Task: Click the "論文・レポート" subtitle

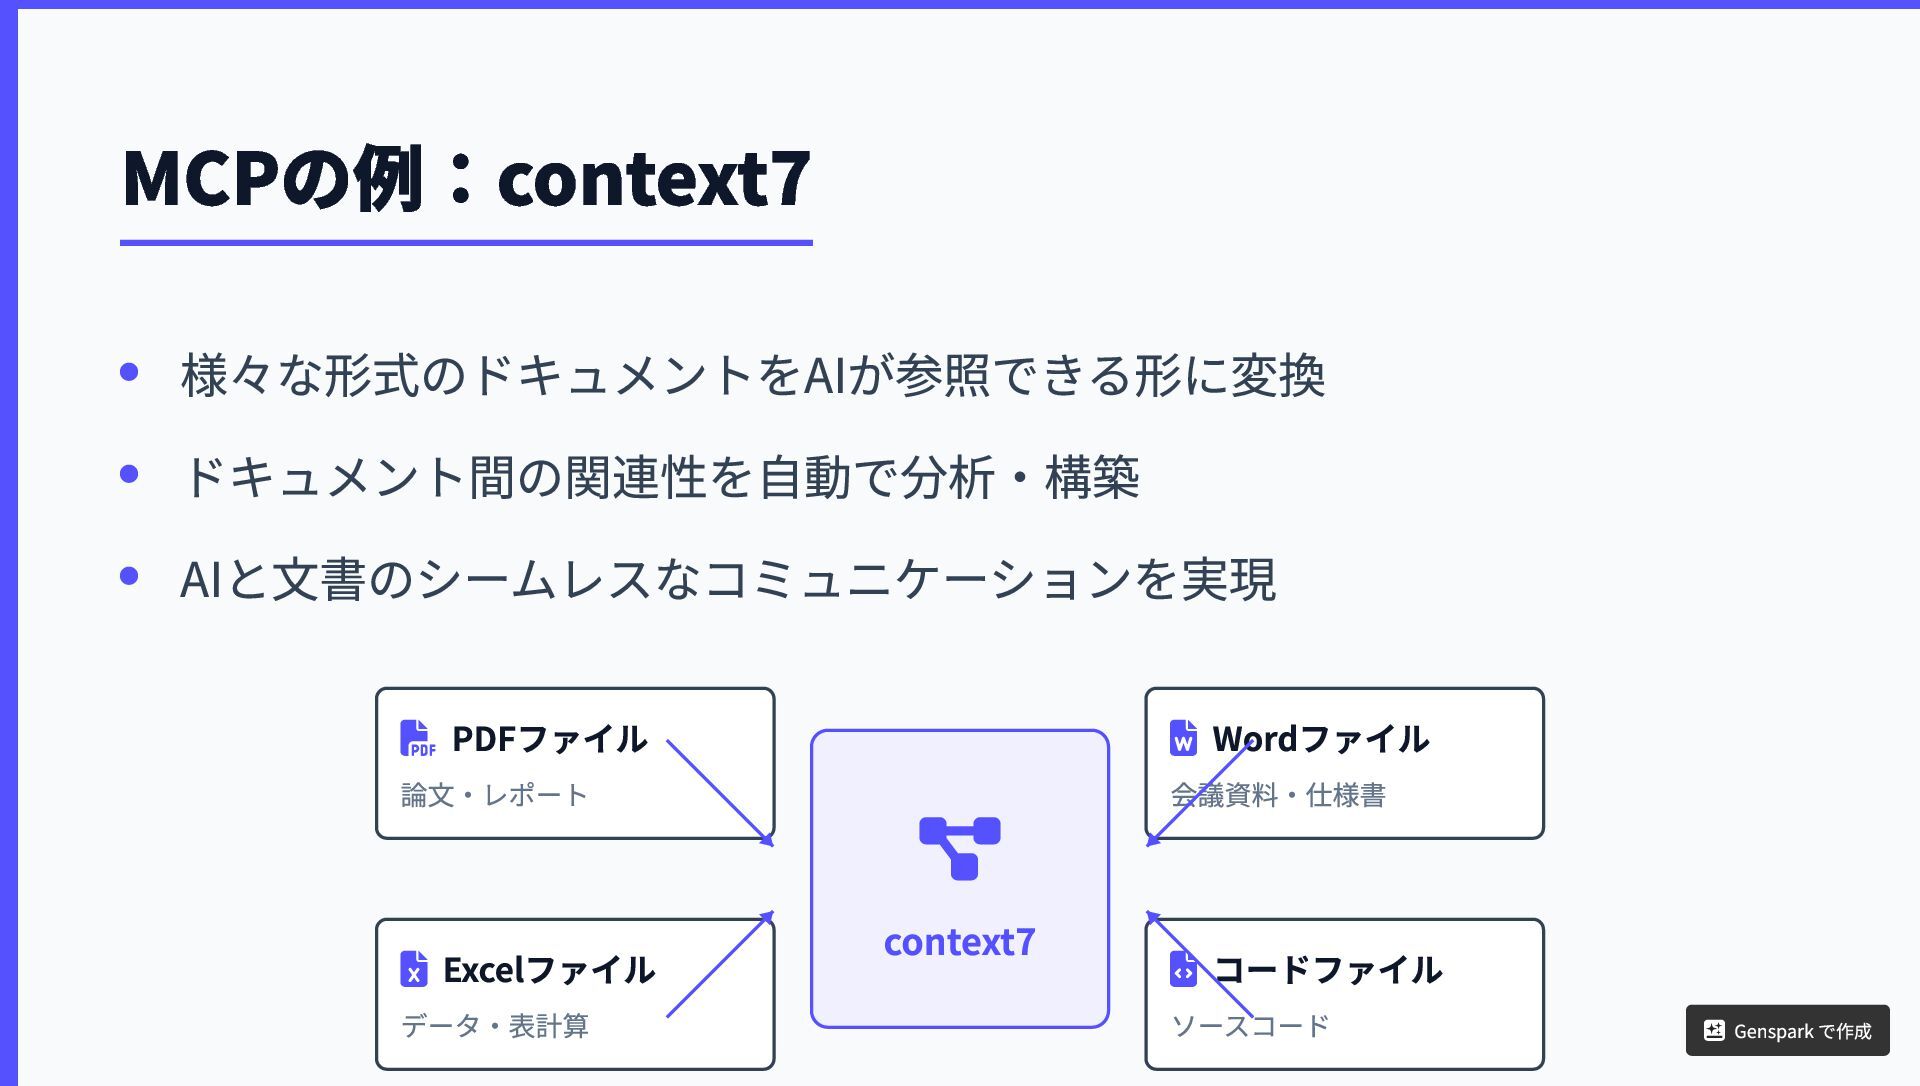Action: (494, 796)
